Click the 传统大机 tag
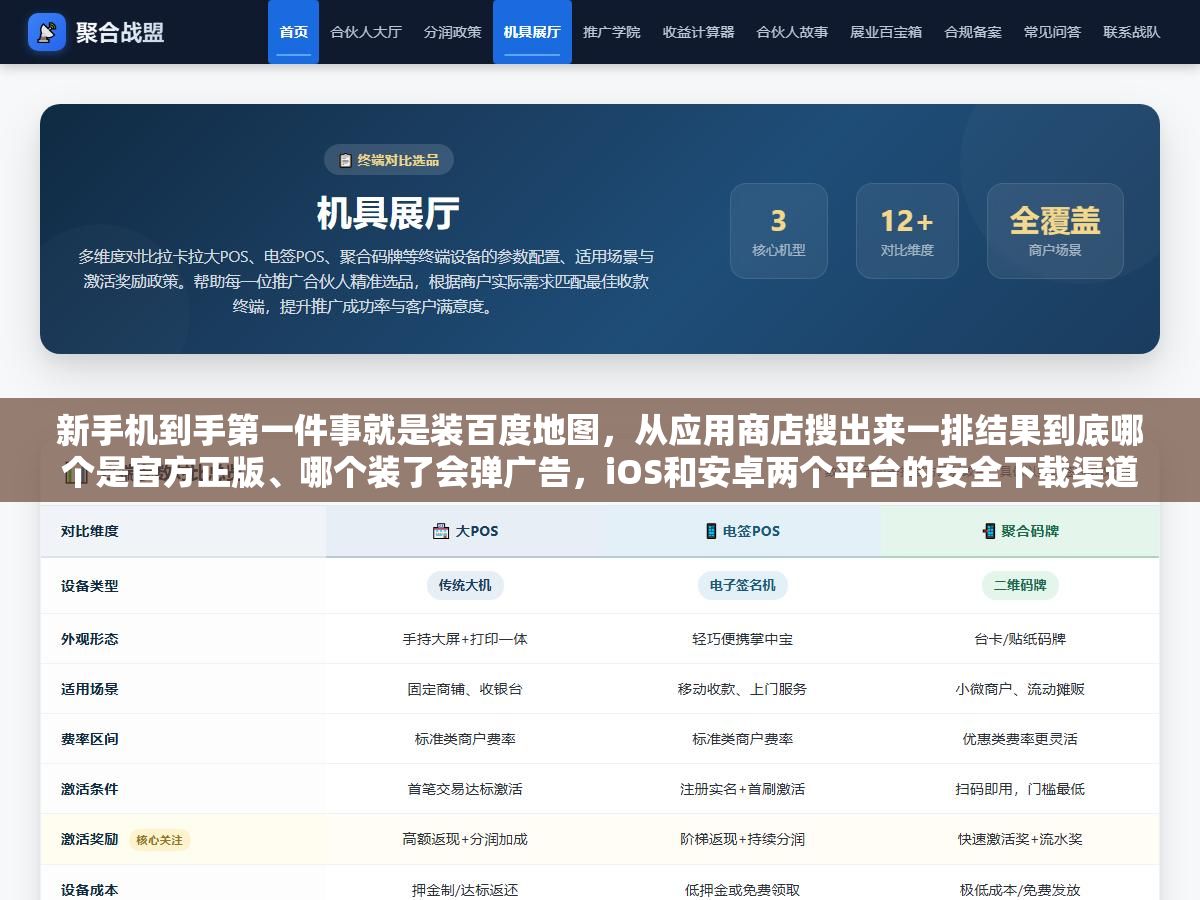The image size is (1200, 900). pos(465,585)
